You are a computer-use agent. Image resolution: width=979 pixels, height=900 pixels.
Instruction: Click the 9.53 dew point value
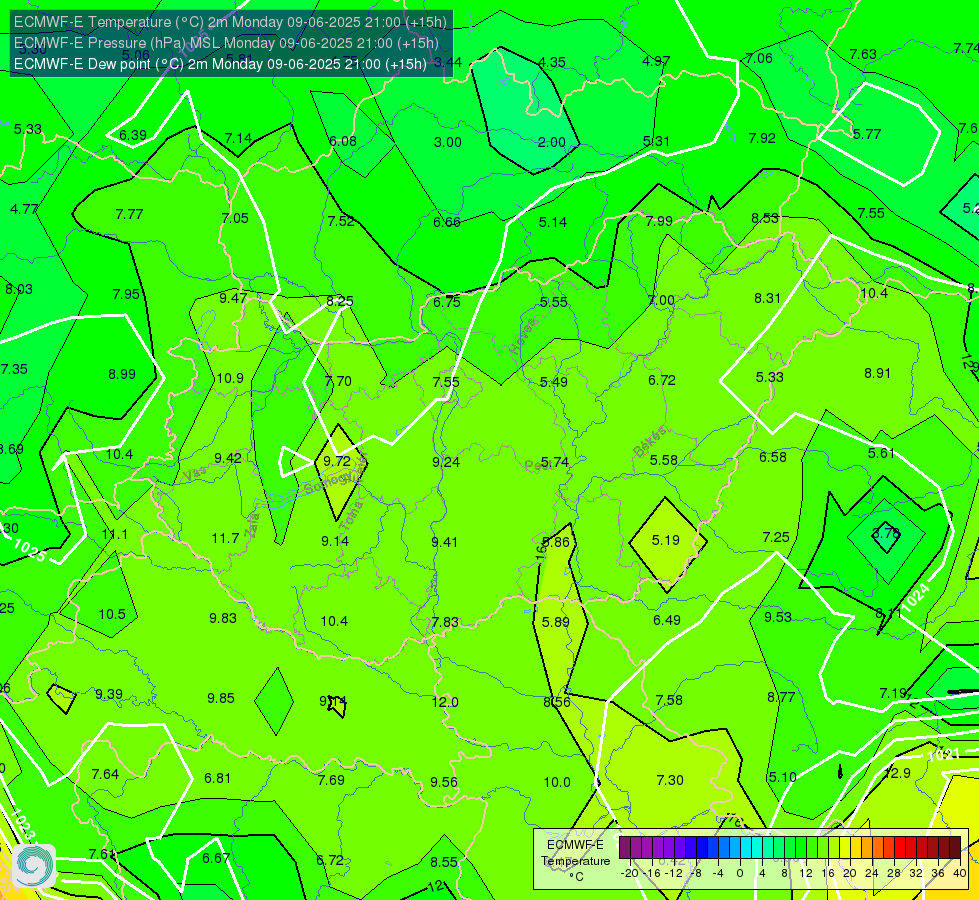click(x=778, y=617)
